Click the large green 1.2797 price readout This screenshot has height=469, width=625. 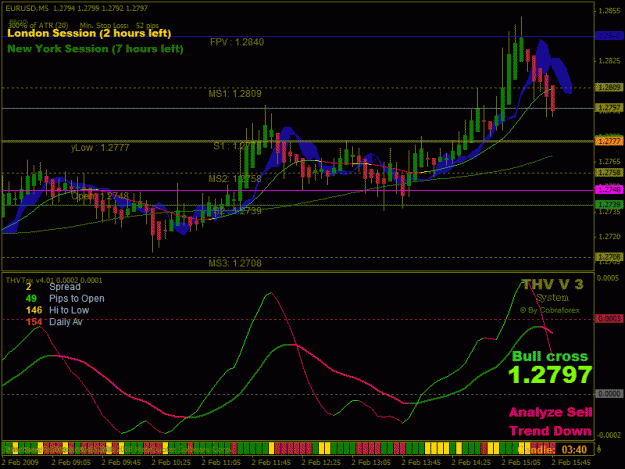pyautogui.click(x=550, y=375)
